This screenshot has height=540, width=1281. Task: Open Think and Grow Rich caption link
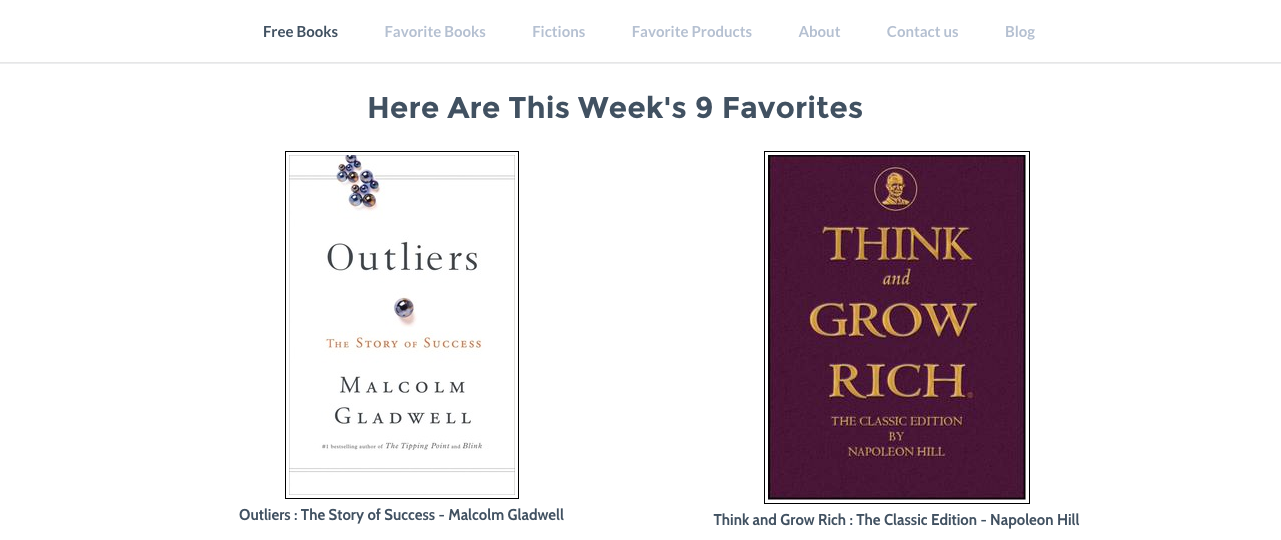tap(896, 520)
